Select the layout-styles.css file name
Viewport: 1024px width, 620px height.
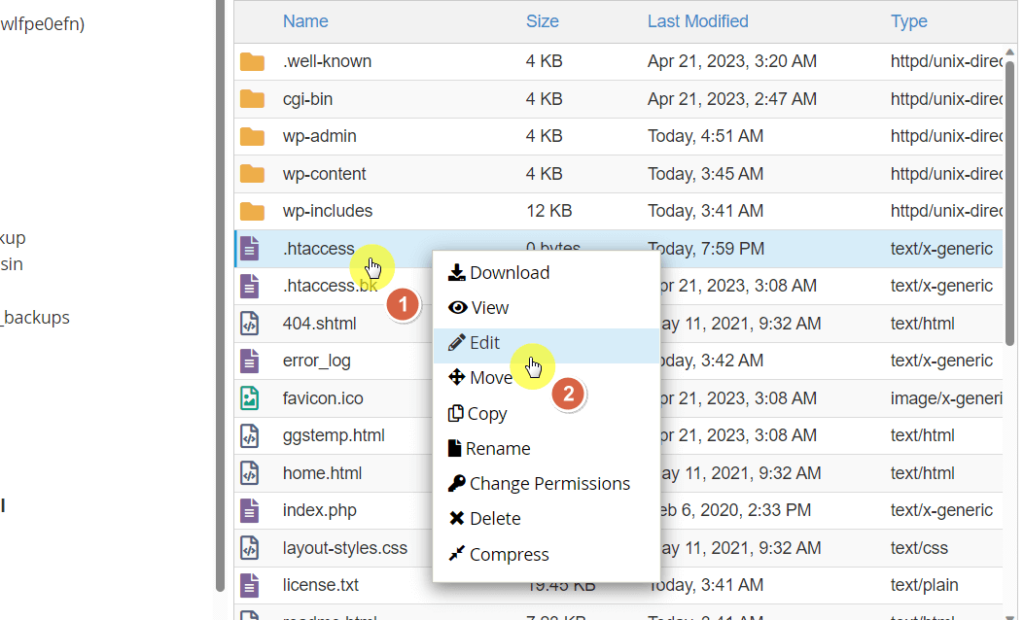pos(345,547)
